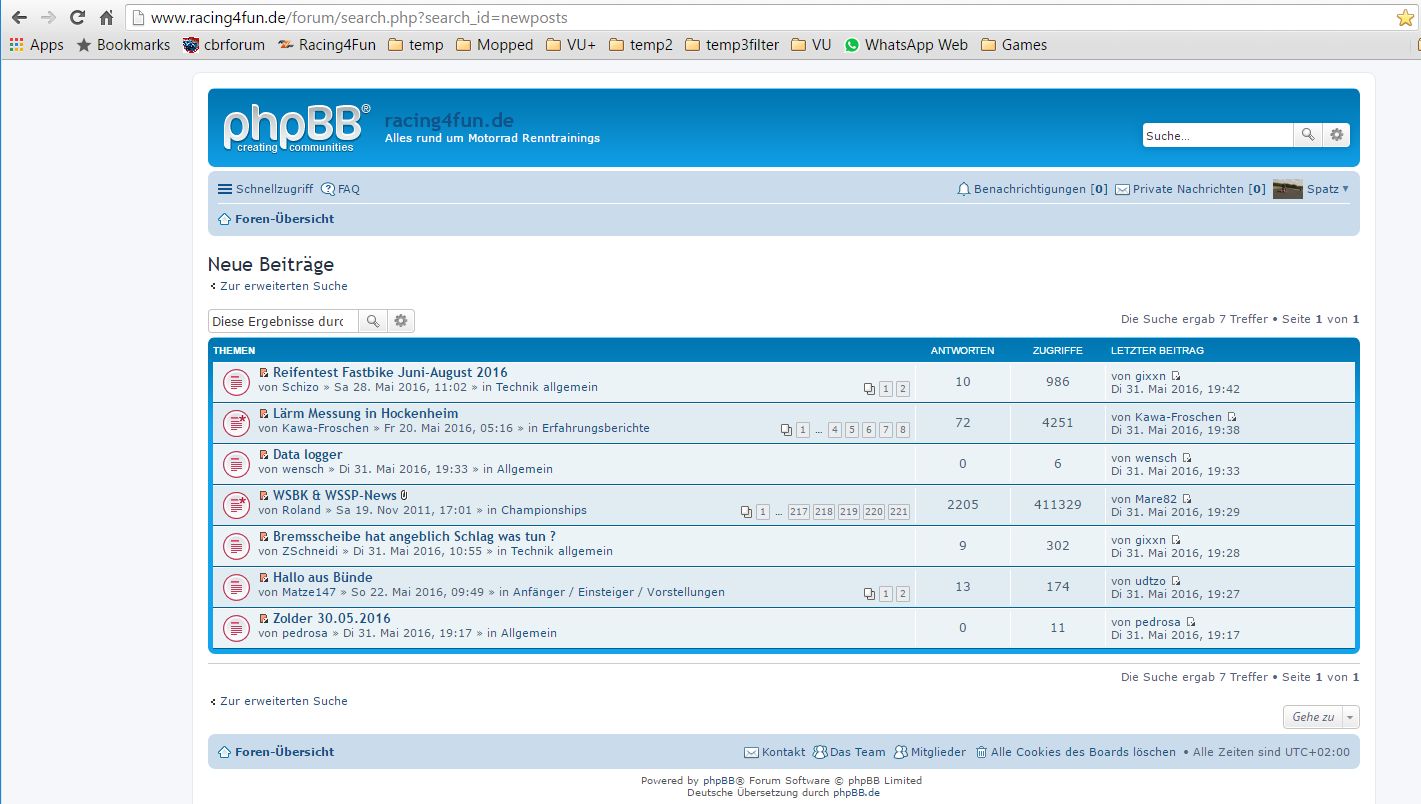This screenshot has width=1421, height=804.
Task: Click 'Zur erweiterten Suche' link under the heading
Action: pyautogui.click(x=283, y=286)
